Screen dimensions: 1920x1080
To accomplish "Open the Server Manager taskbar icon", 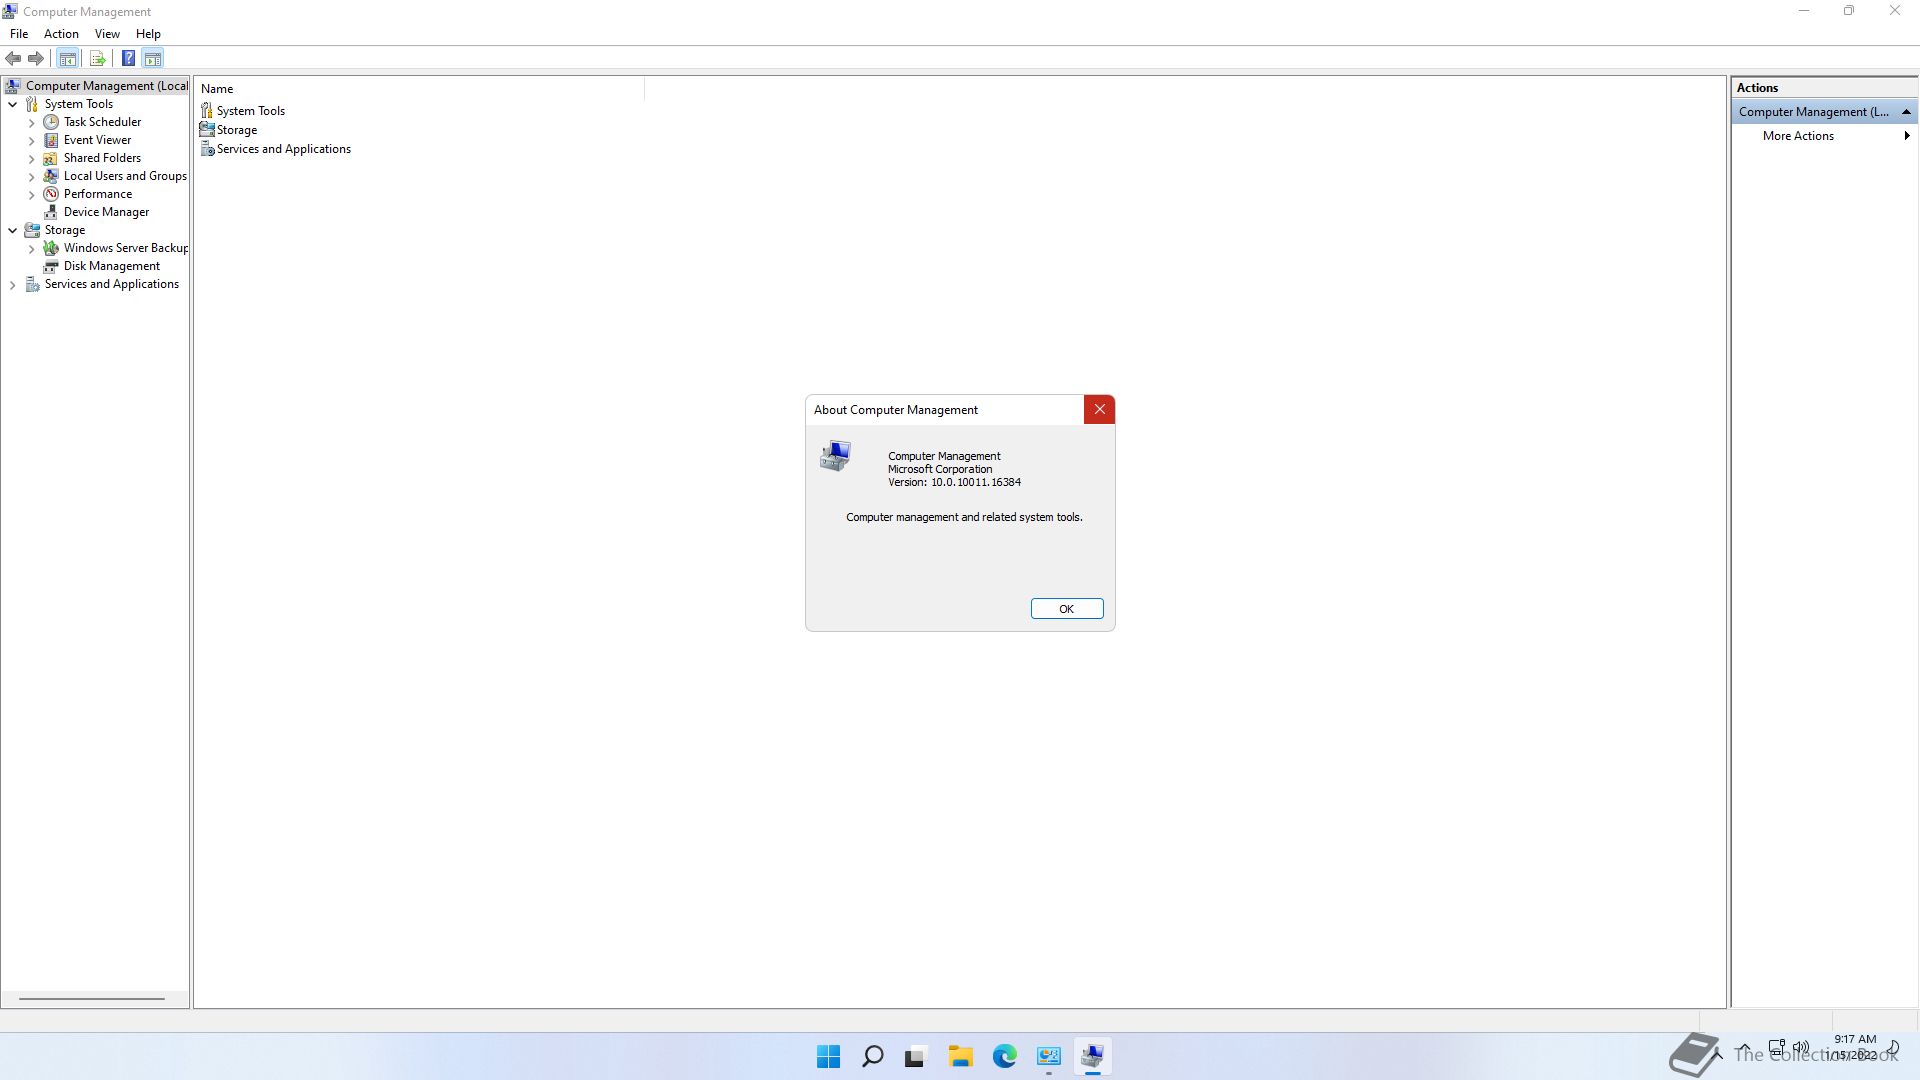I will click(1048, 1056).
